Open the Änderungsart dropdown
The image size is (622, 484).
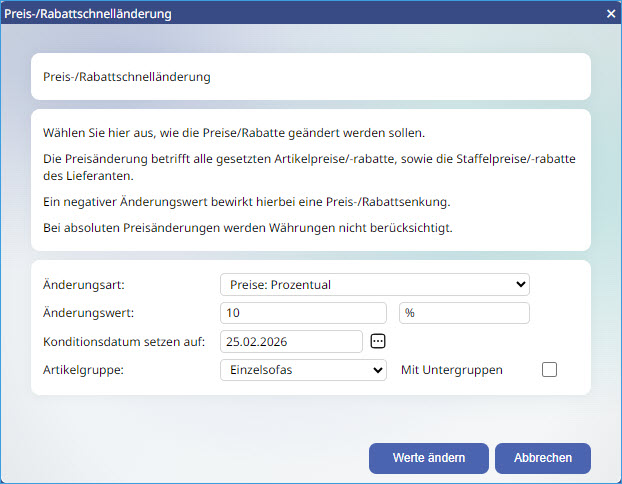click(375, 284)
